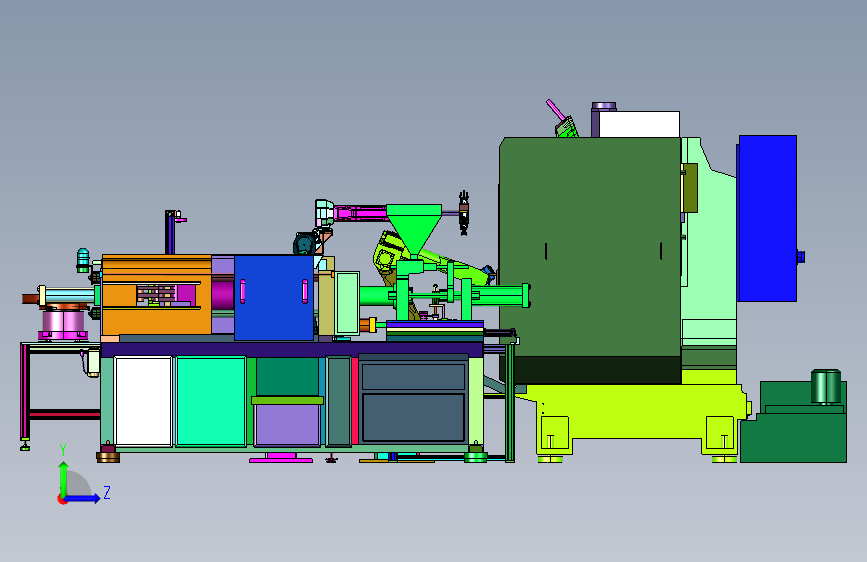
Task: Select the green cylinders on bottom-right unit
Action: [x=826, y=386]
